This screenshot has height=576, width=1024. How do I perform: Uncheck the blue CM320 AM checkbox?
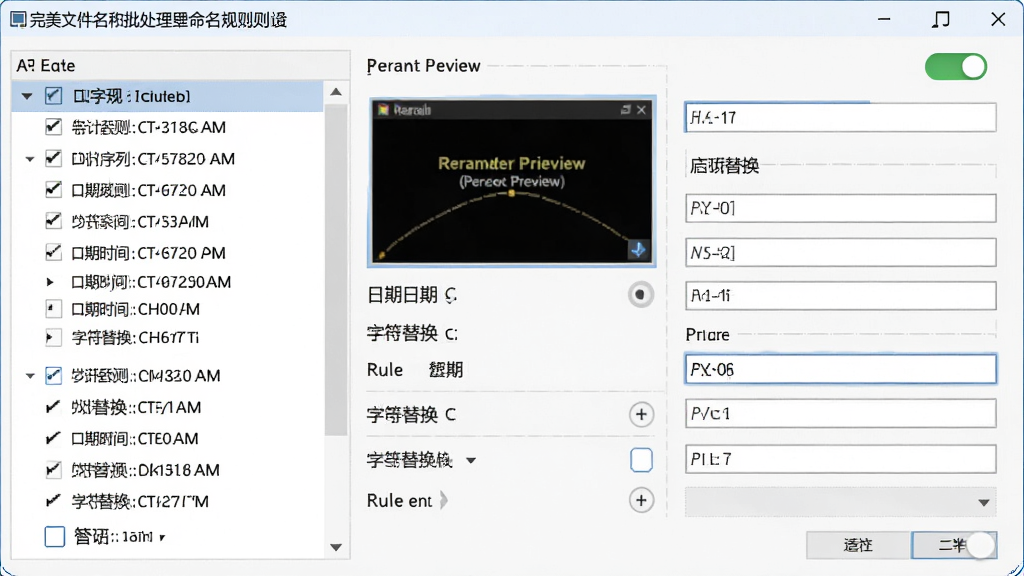[x=54, y=376]
